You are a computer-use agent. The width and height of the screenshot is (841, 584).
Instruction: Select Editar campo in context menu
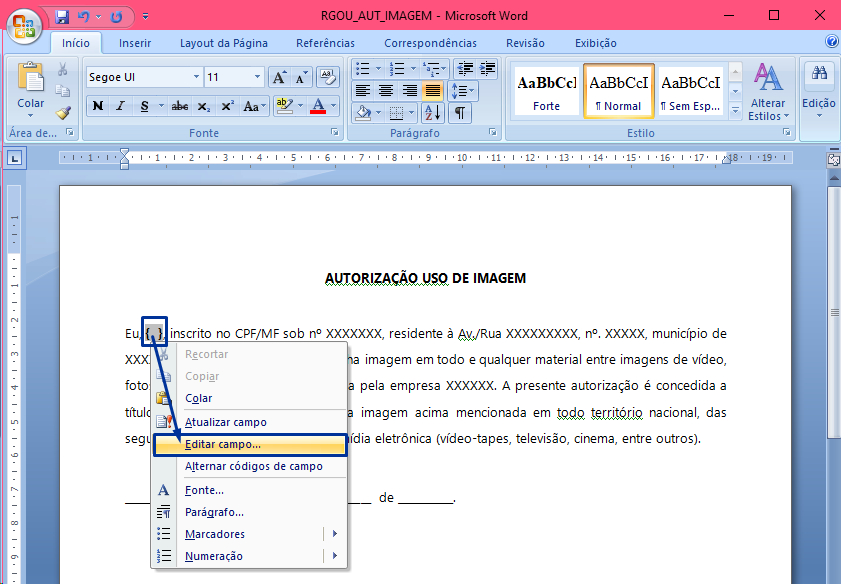[x=223, y=444]
